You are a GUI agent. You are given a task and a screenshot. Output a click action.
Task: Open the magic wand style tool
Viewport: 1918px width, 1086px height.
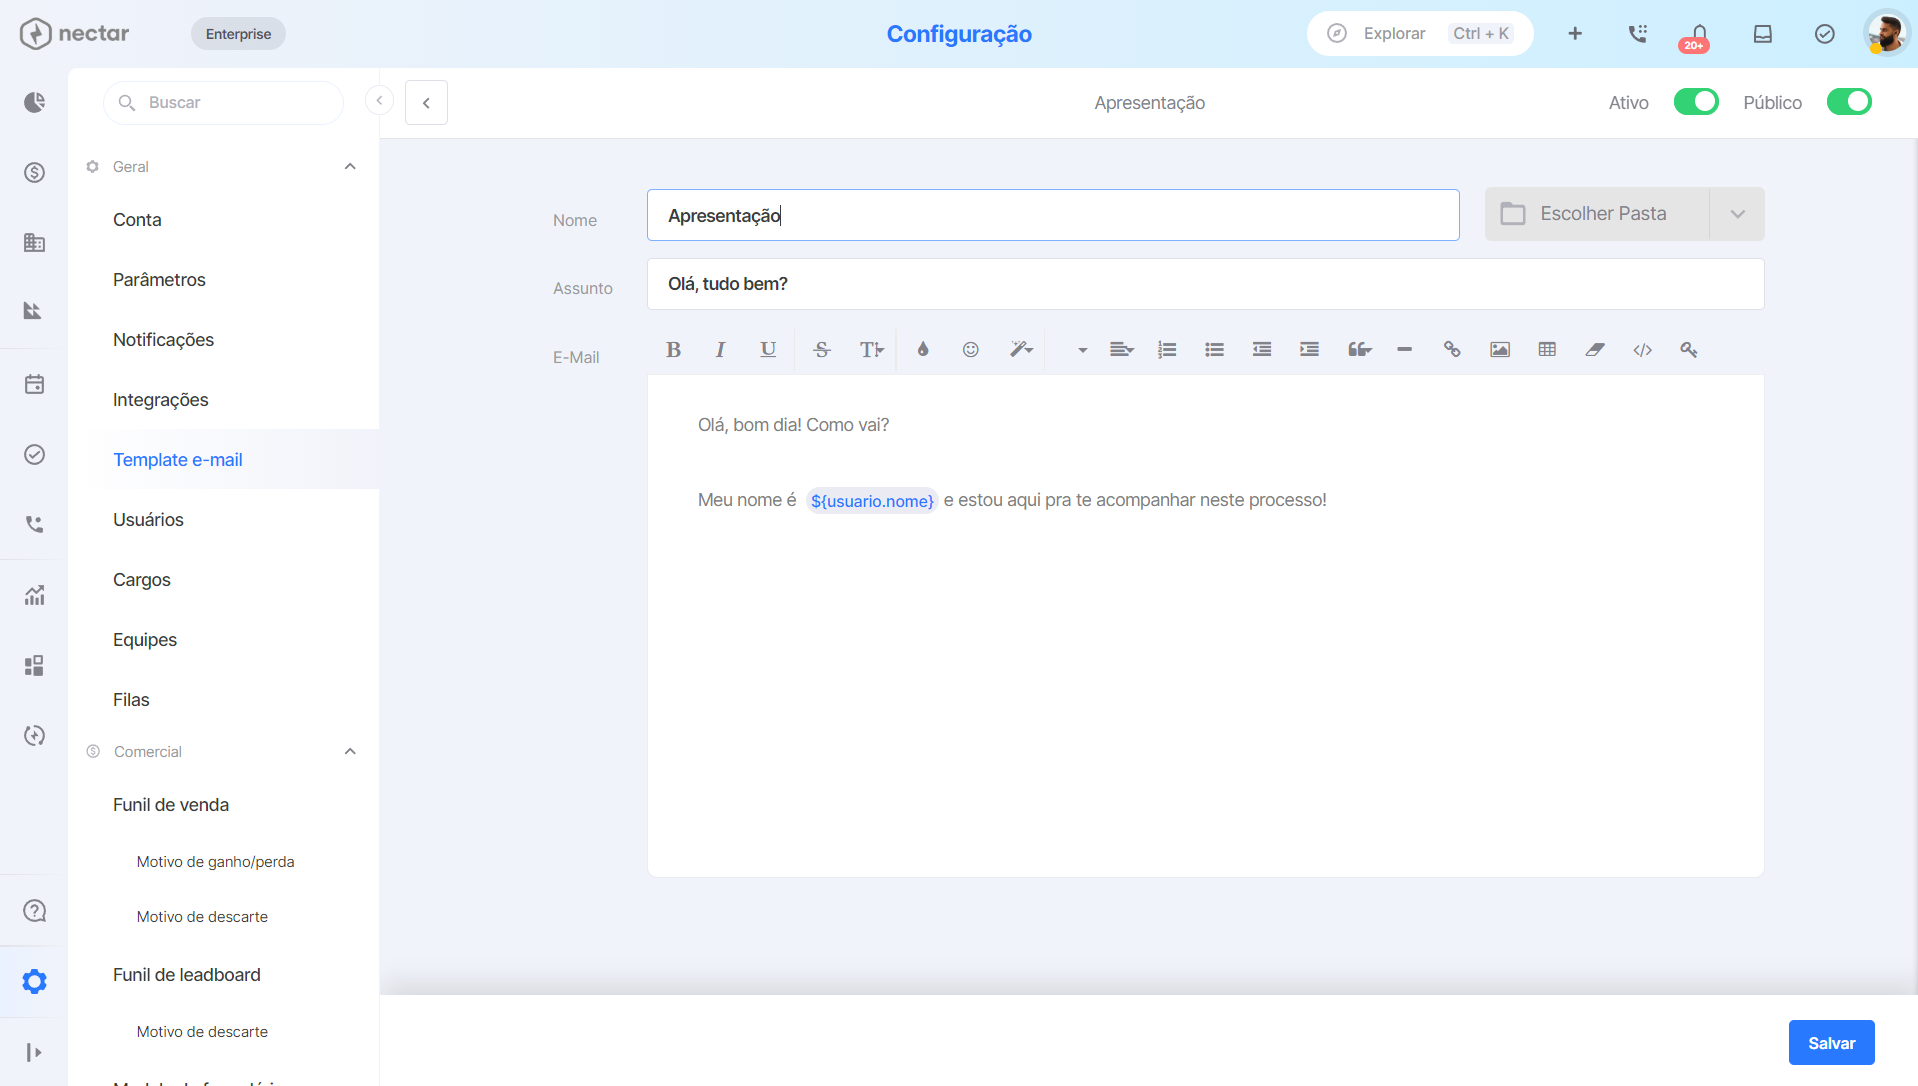click(1021, 349)
